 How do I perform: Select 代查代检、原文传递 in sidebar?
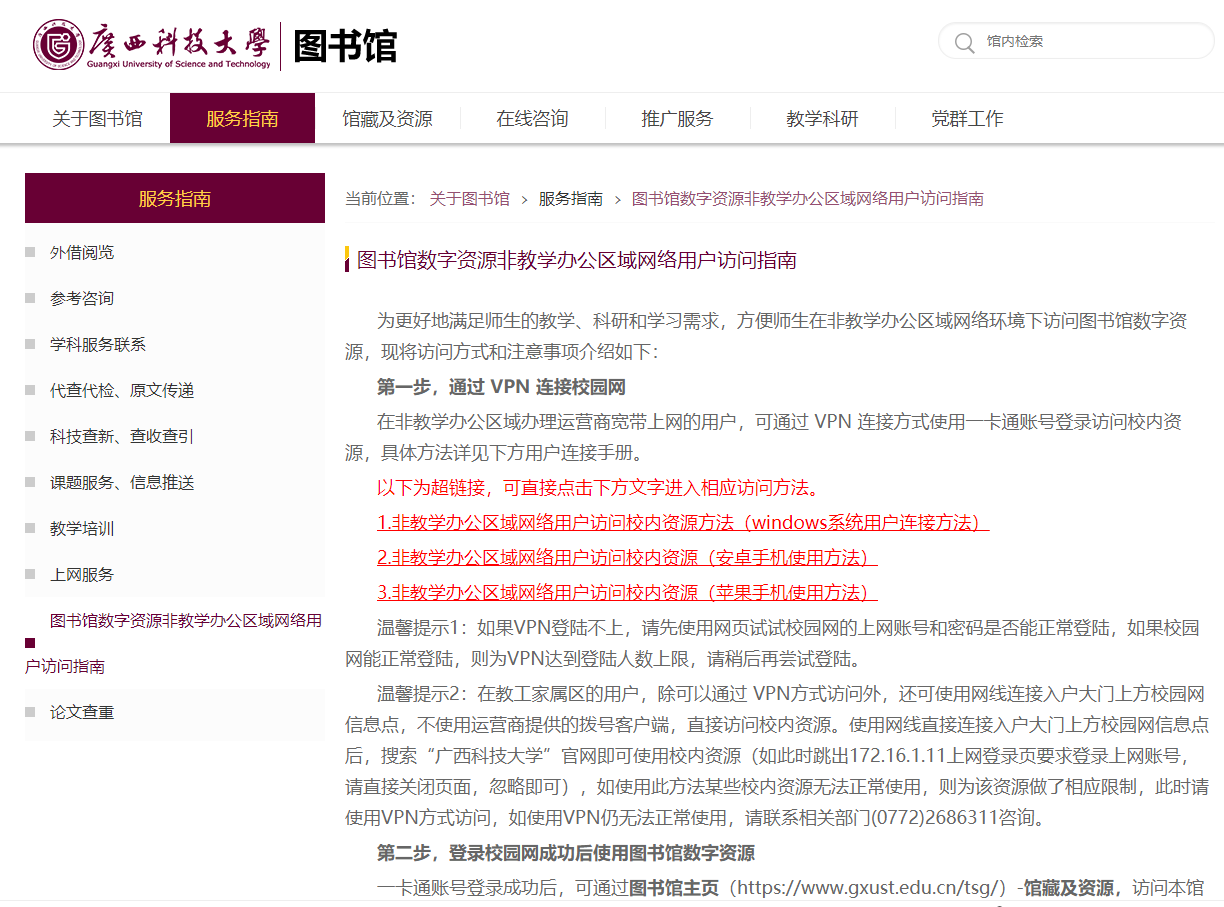pyautogui.click(x=122, y=390)
